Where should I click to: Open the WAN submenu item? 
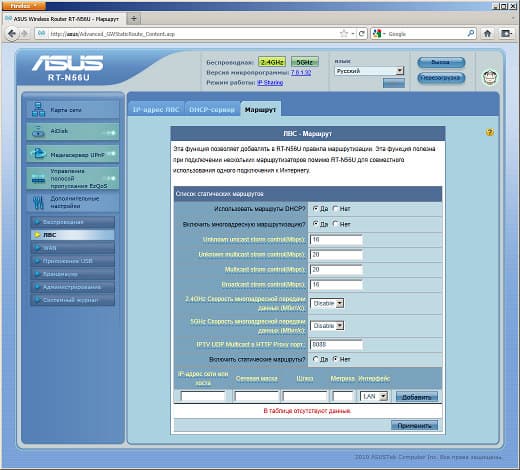tap(73, 248)
